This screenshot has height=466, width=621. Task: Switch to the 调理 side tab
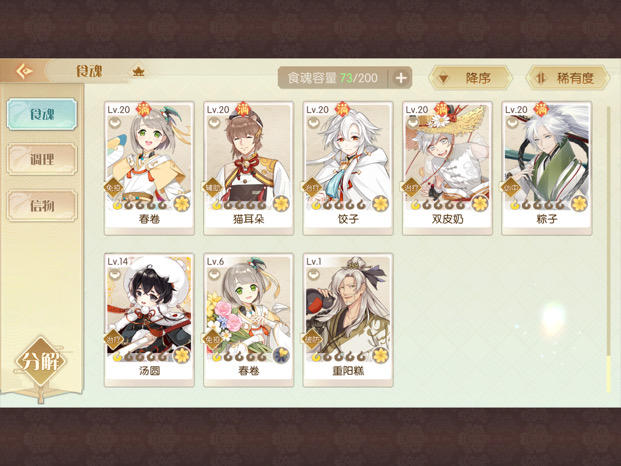pyautogui.click(x=42, y=160)
